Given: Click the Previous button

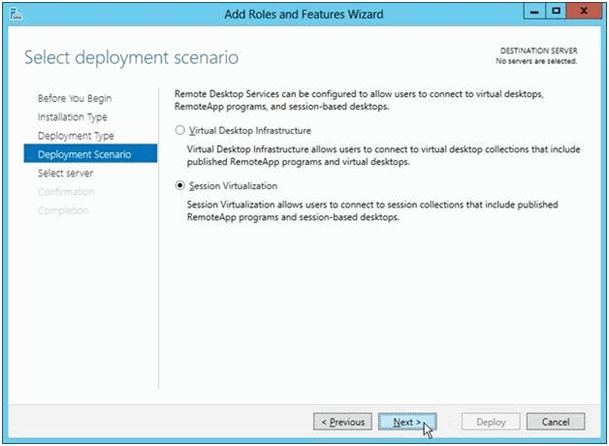Looking at the screenshot, I should (x=343, y=422).
